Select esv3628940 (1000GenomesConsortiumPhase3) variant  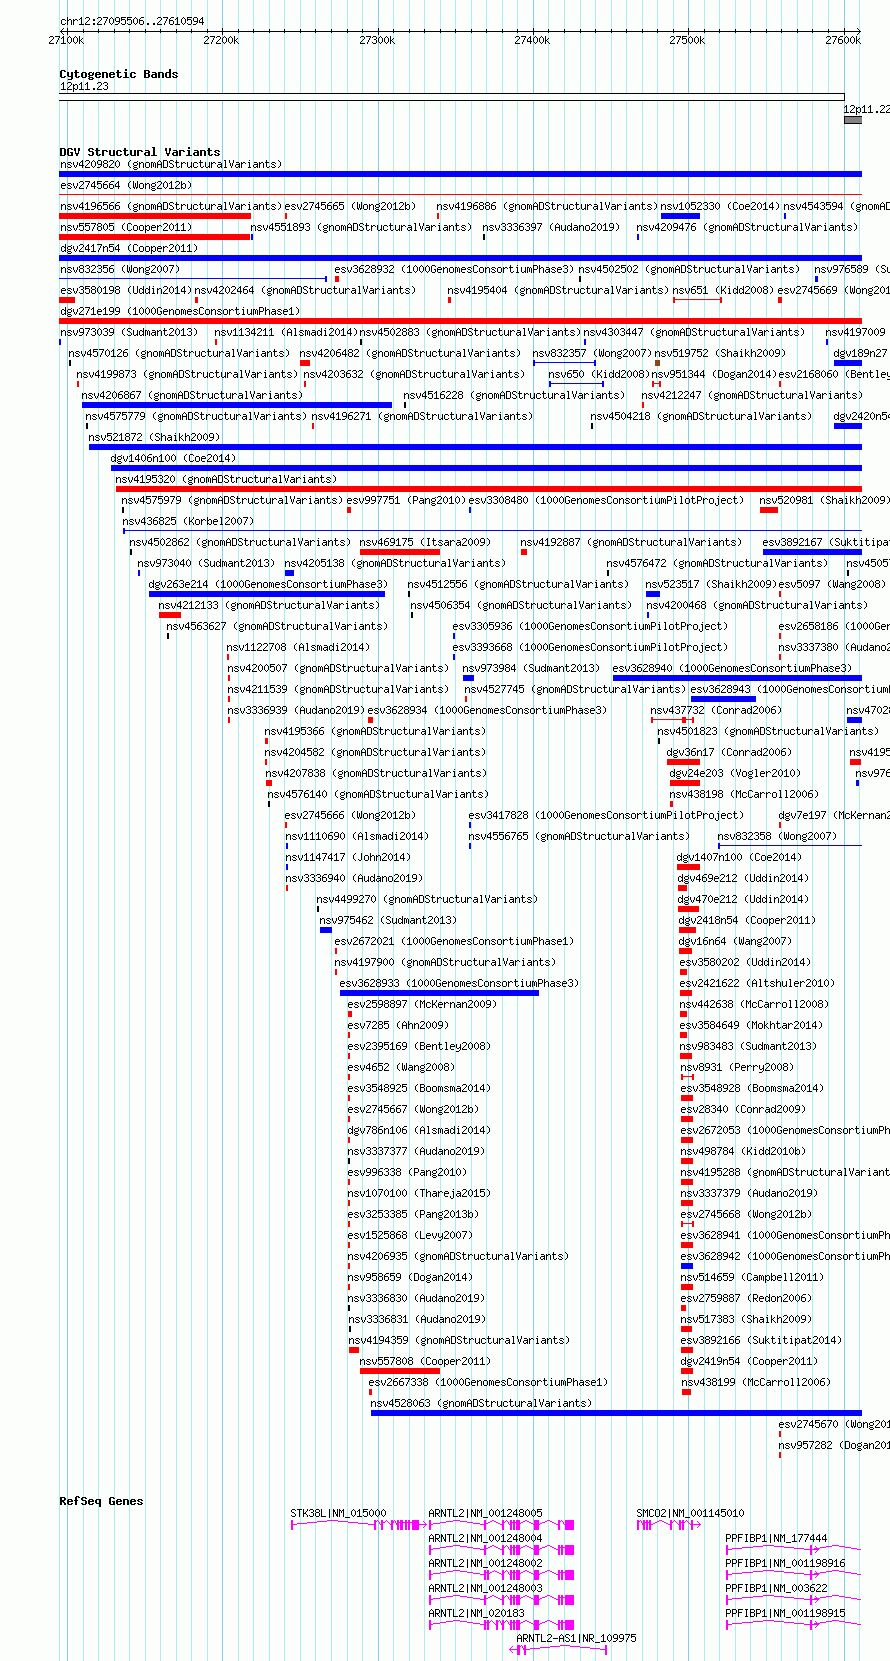(733, 668)
